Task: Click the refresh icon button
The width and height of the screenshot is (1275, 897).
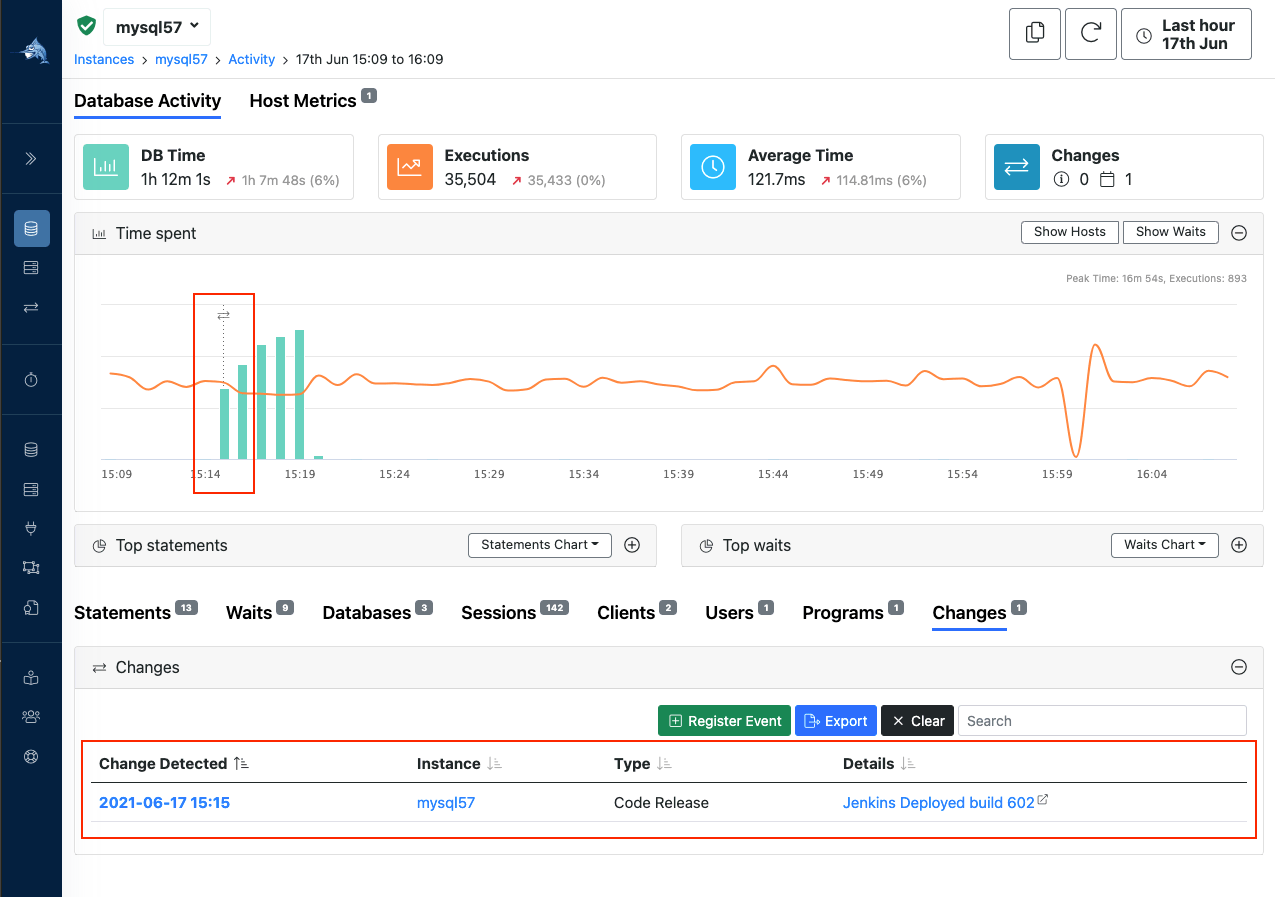Action: [1090, 34]
